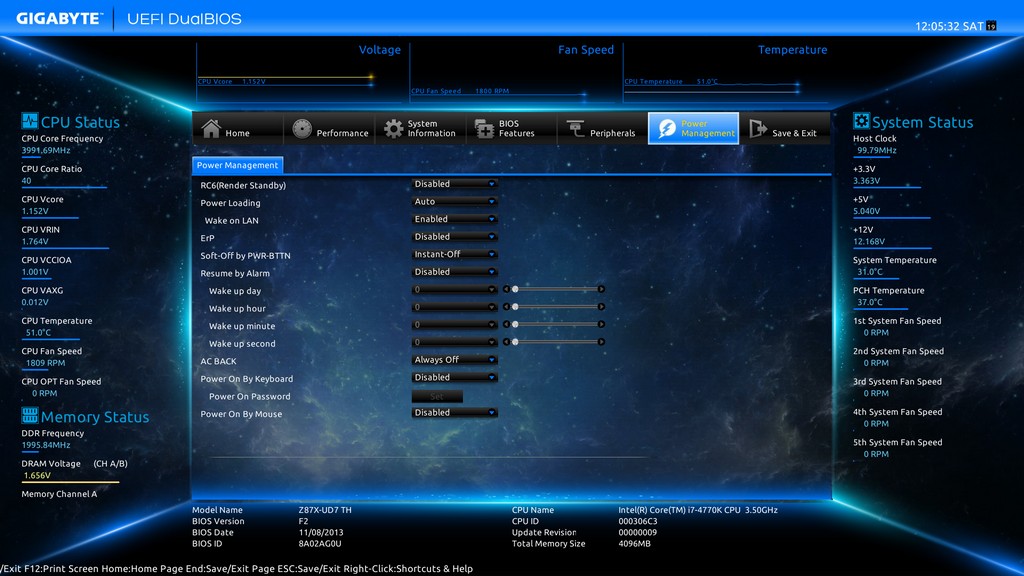Open Resume by Alarm dropdown
This screenshot has width=1024, height=576.
455,272
